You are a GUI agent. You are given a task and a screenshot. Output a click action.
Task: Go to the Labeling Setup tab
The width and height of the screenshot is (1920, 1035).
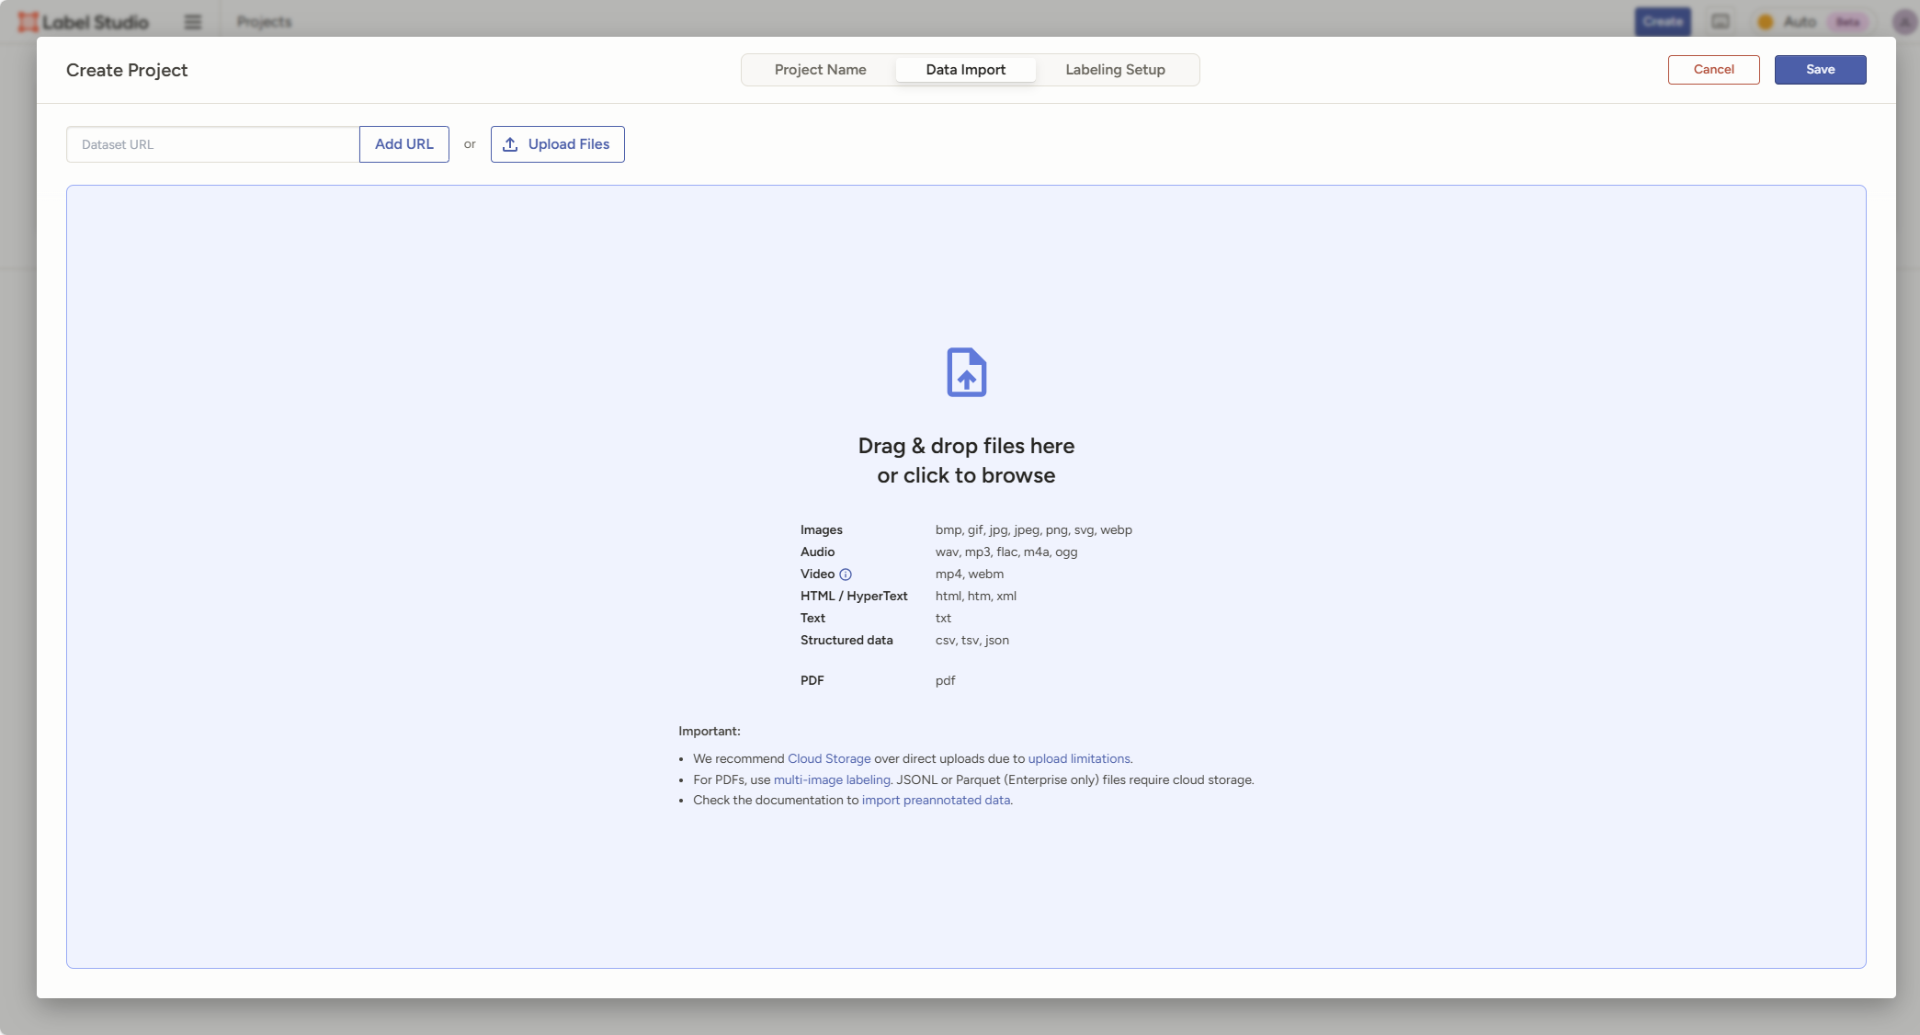1115,70
